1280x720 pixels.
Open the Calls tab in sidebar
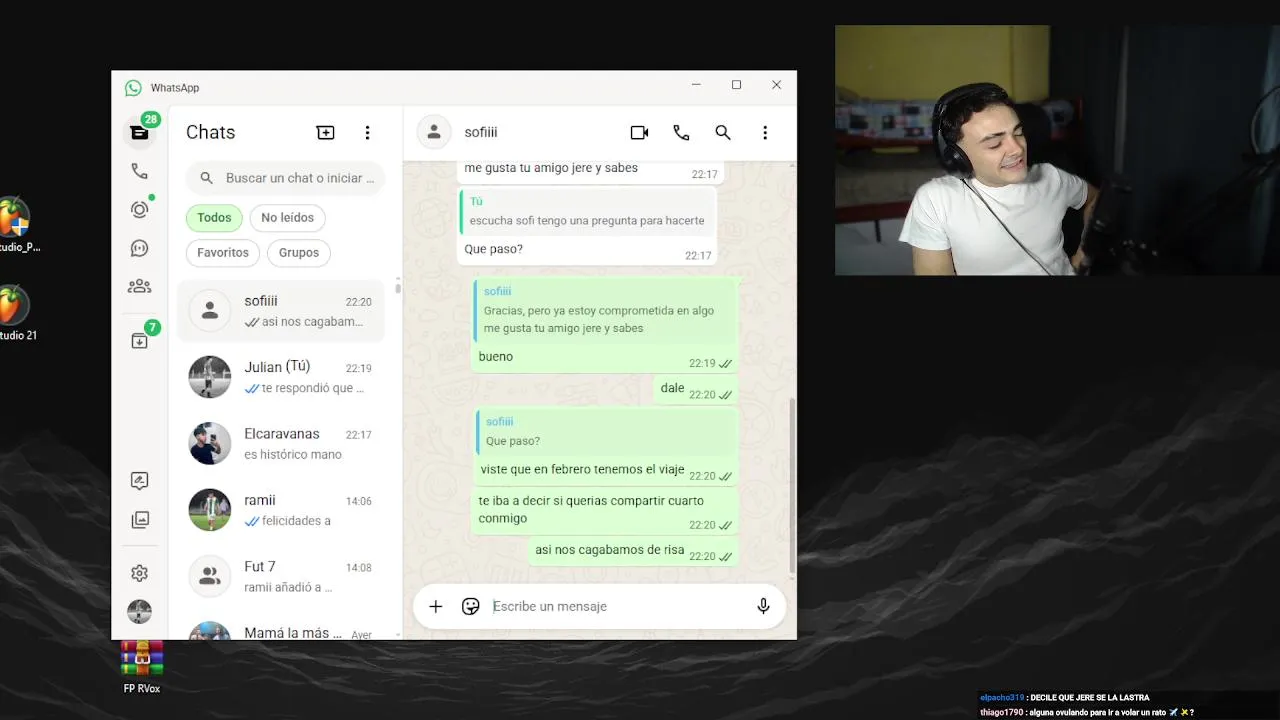[139, 171]
